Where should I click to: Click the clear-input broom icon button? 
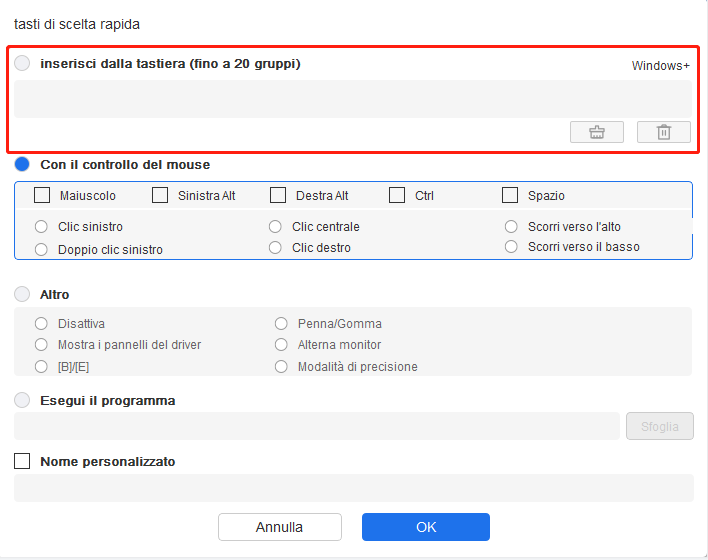pyautogui.click(x=596, y=132)
